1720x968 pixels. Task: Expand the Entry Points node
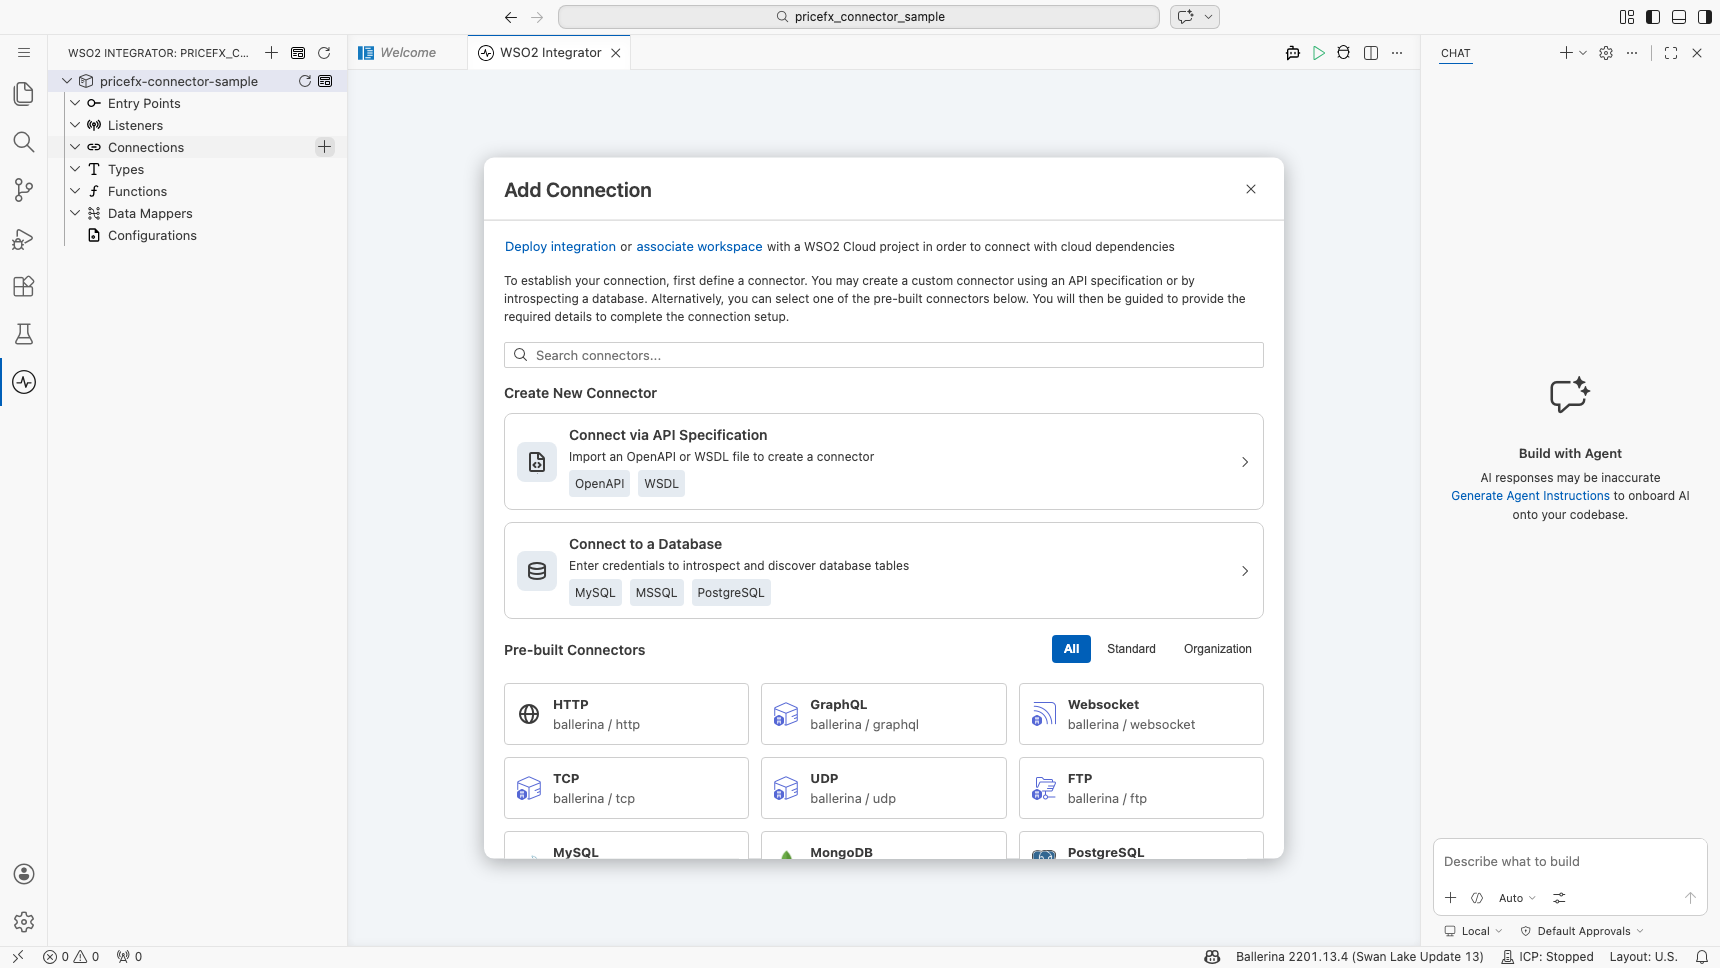(75, 103)
